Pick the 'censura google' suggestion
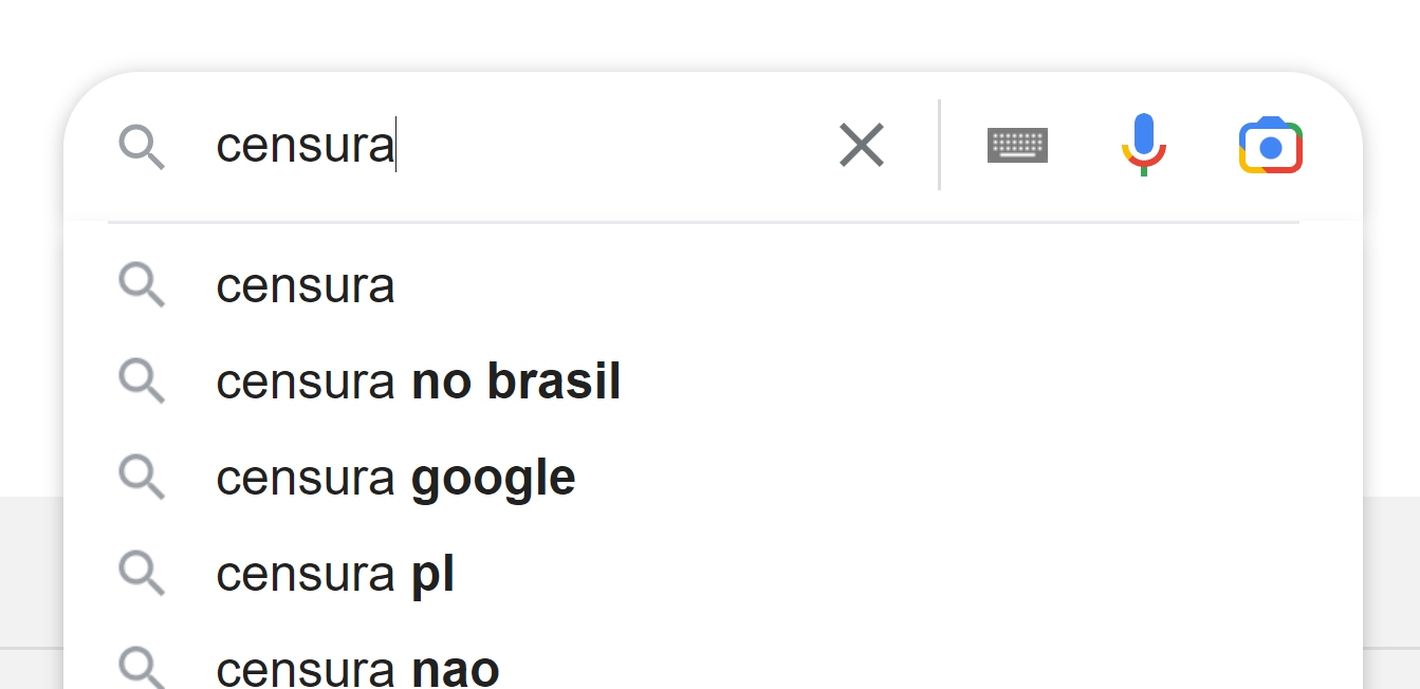The image size is (1420, 689). click(x=395, y=478)
